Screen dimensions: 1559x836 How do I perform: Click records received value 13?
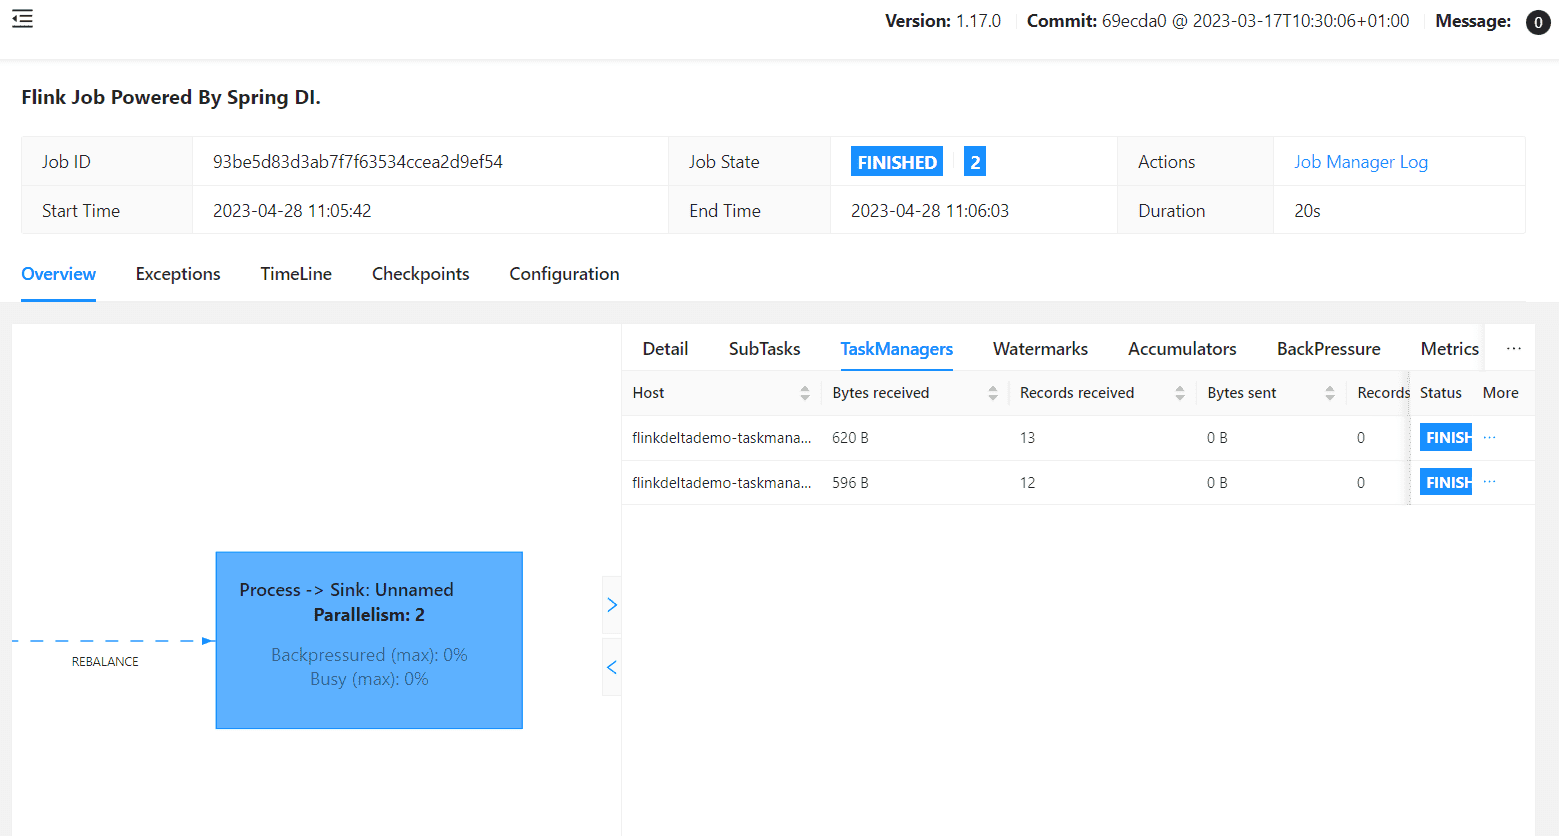click(1027, 438)
